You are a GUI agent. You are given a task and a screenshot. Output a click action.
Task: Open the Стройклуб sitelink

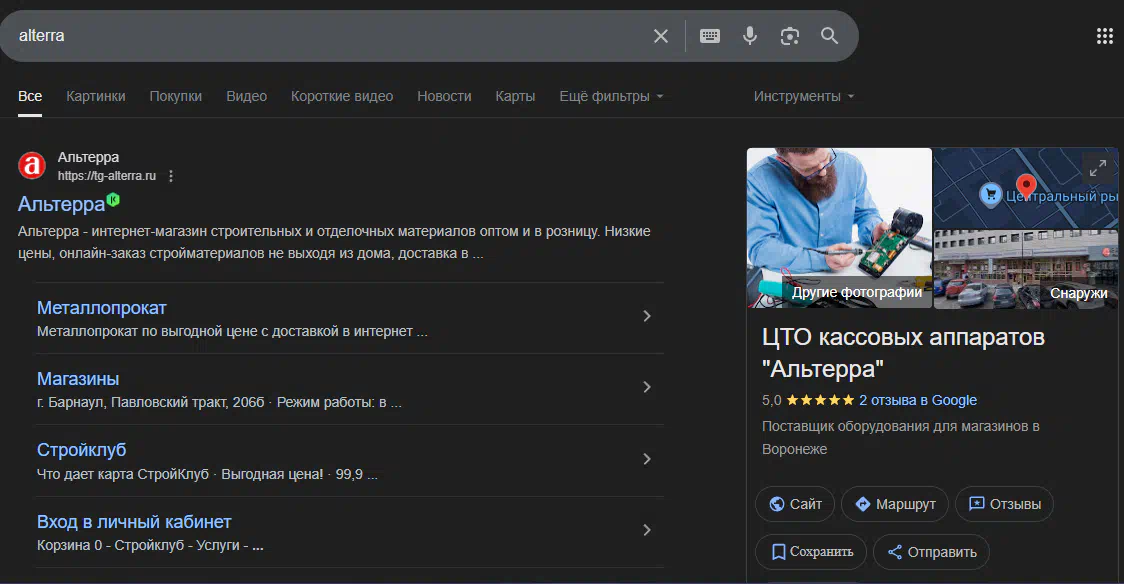pyautogui.click(x=82, y=450)
